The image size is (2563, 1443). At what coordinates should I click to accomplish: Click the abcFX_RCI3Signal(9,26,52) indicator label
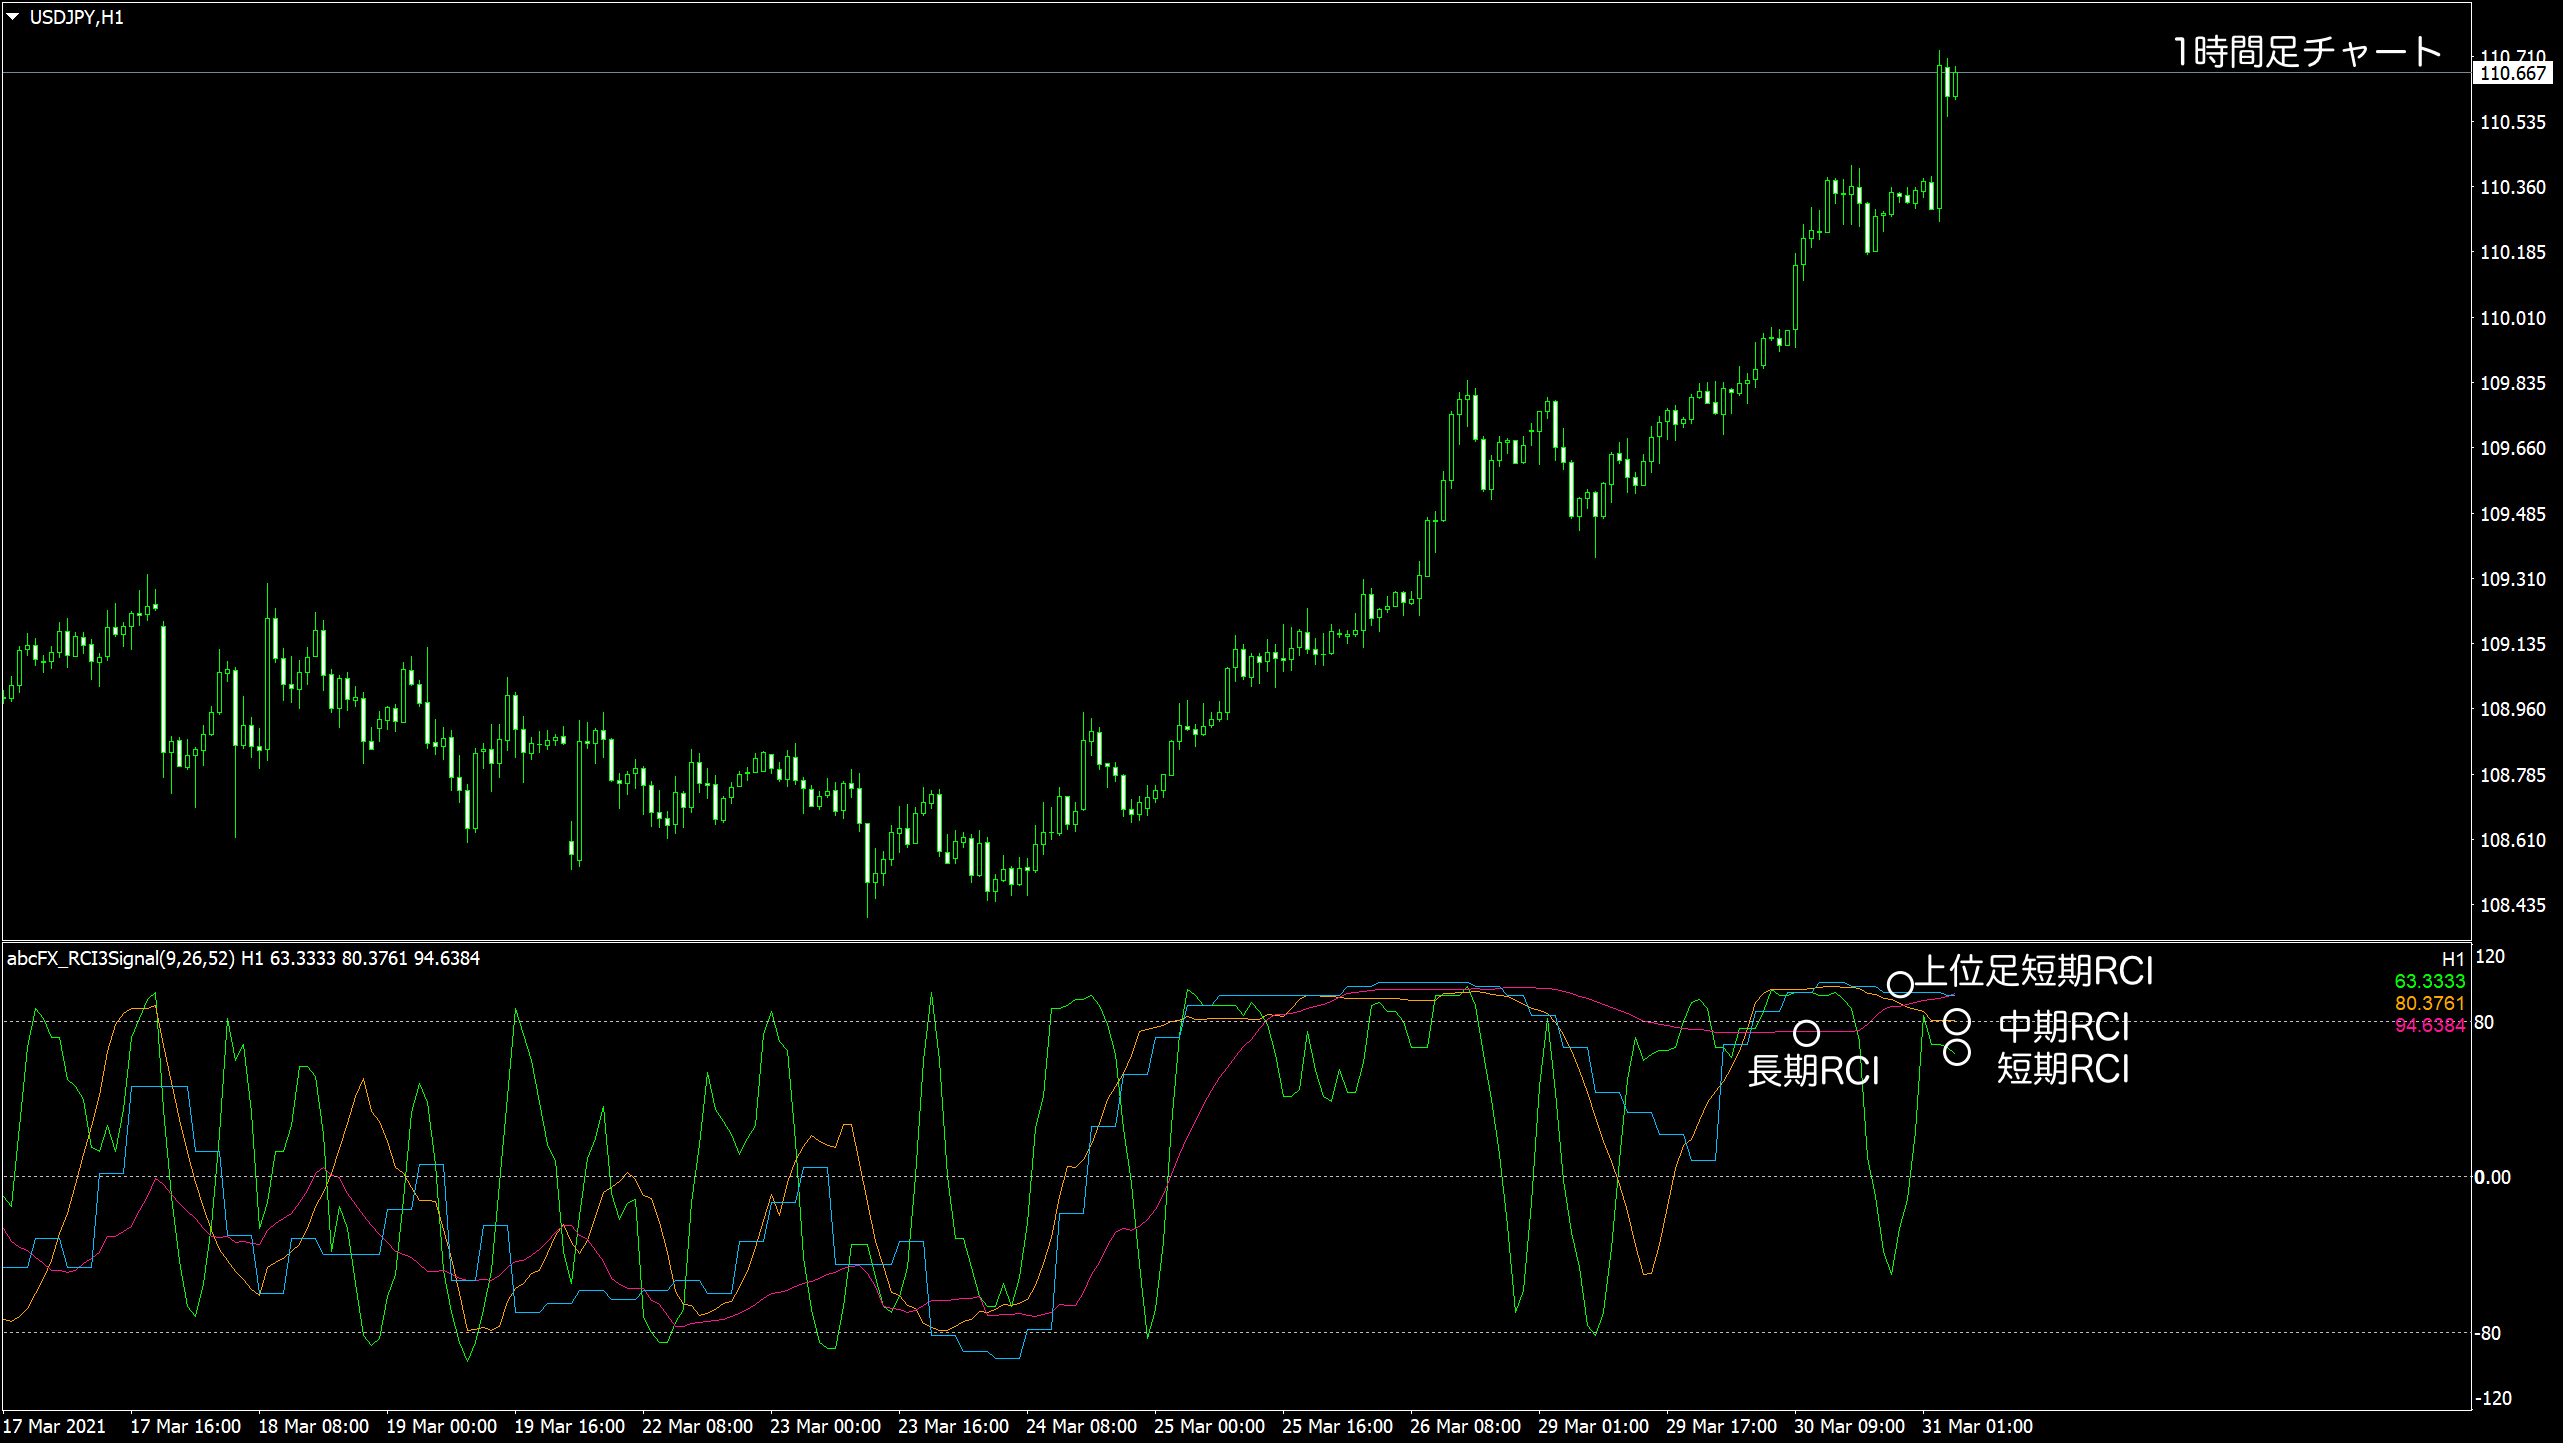point(120,958)
